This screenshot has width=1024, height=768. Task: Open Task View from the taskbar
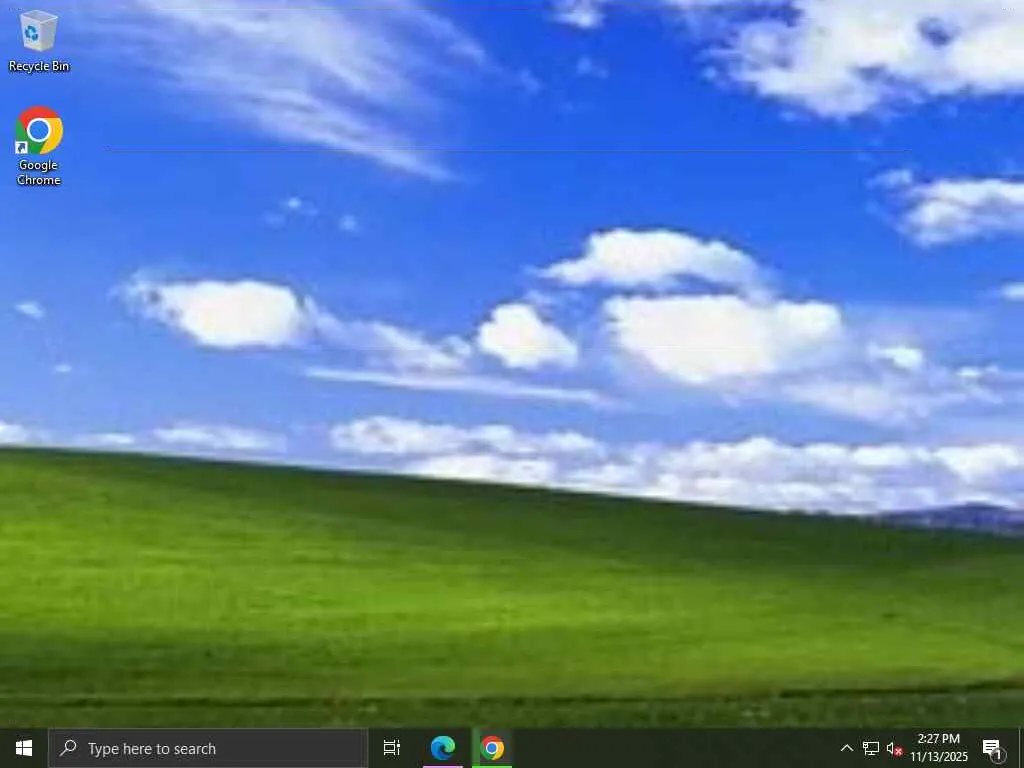[392, 748]
